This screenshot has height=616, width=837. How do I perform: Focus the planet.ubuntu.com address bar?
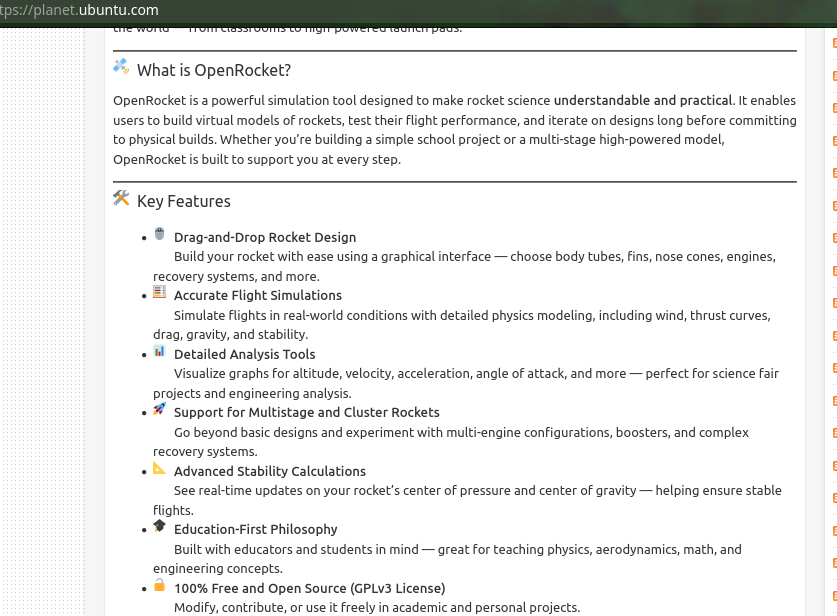79,10
